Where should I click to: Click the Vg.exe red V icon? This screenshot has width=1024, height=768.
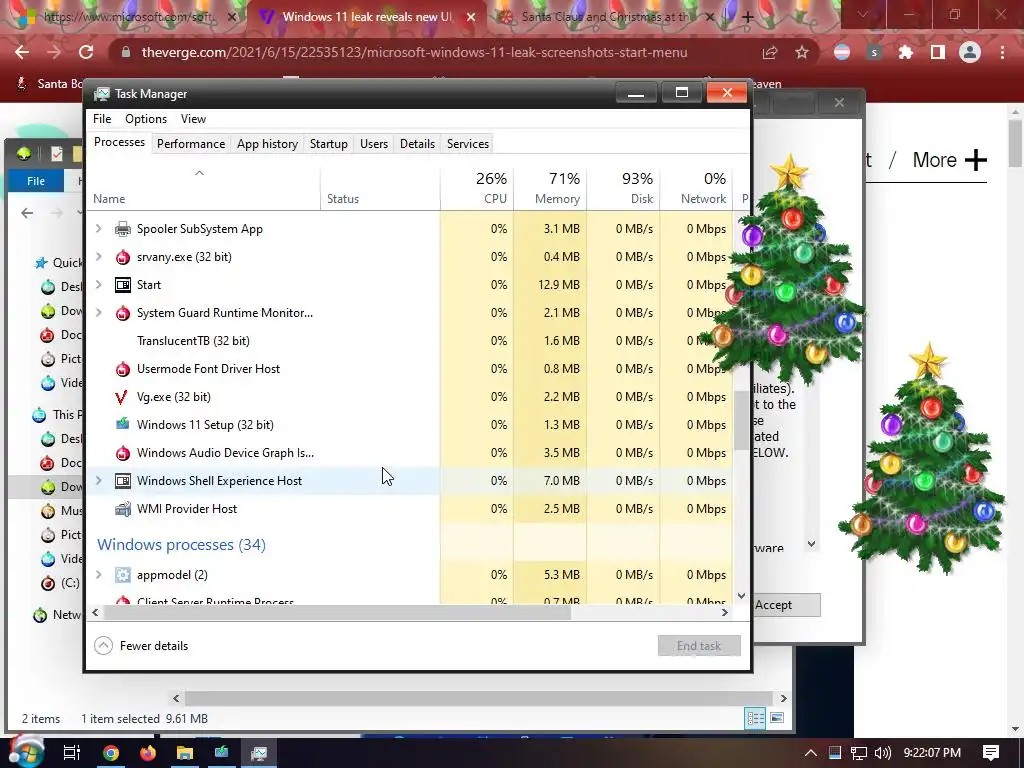(x=121, y=397)
